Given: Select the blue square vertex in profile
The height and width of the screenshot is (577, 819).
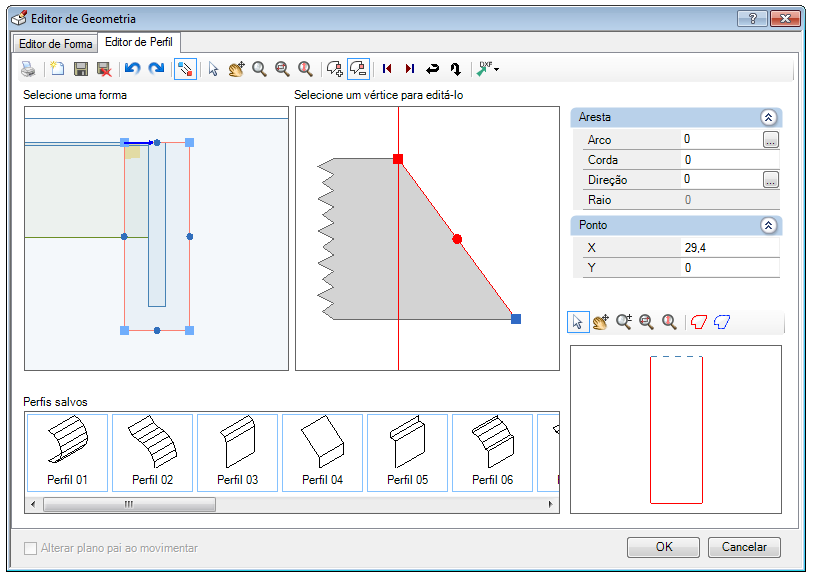Looking at the screenshot, I should pos(516,319).
